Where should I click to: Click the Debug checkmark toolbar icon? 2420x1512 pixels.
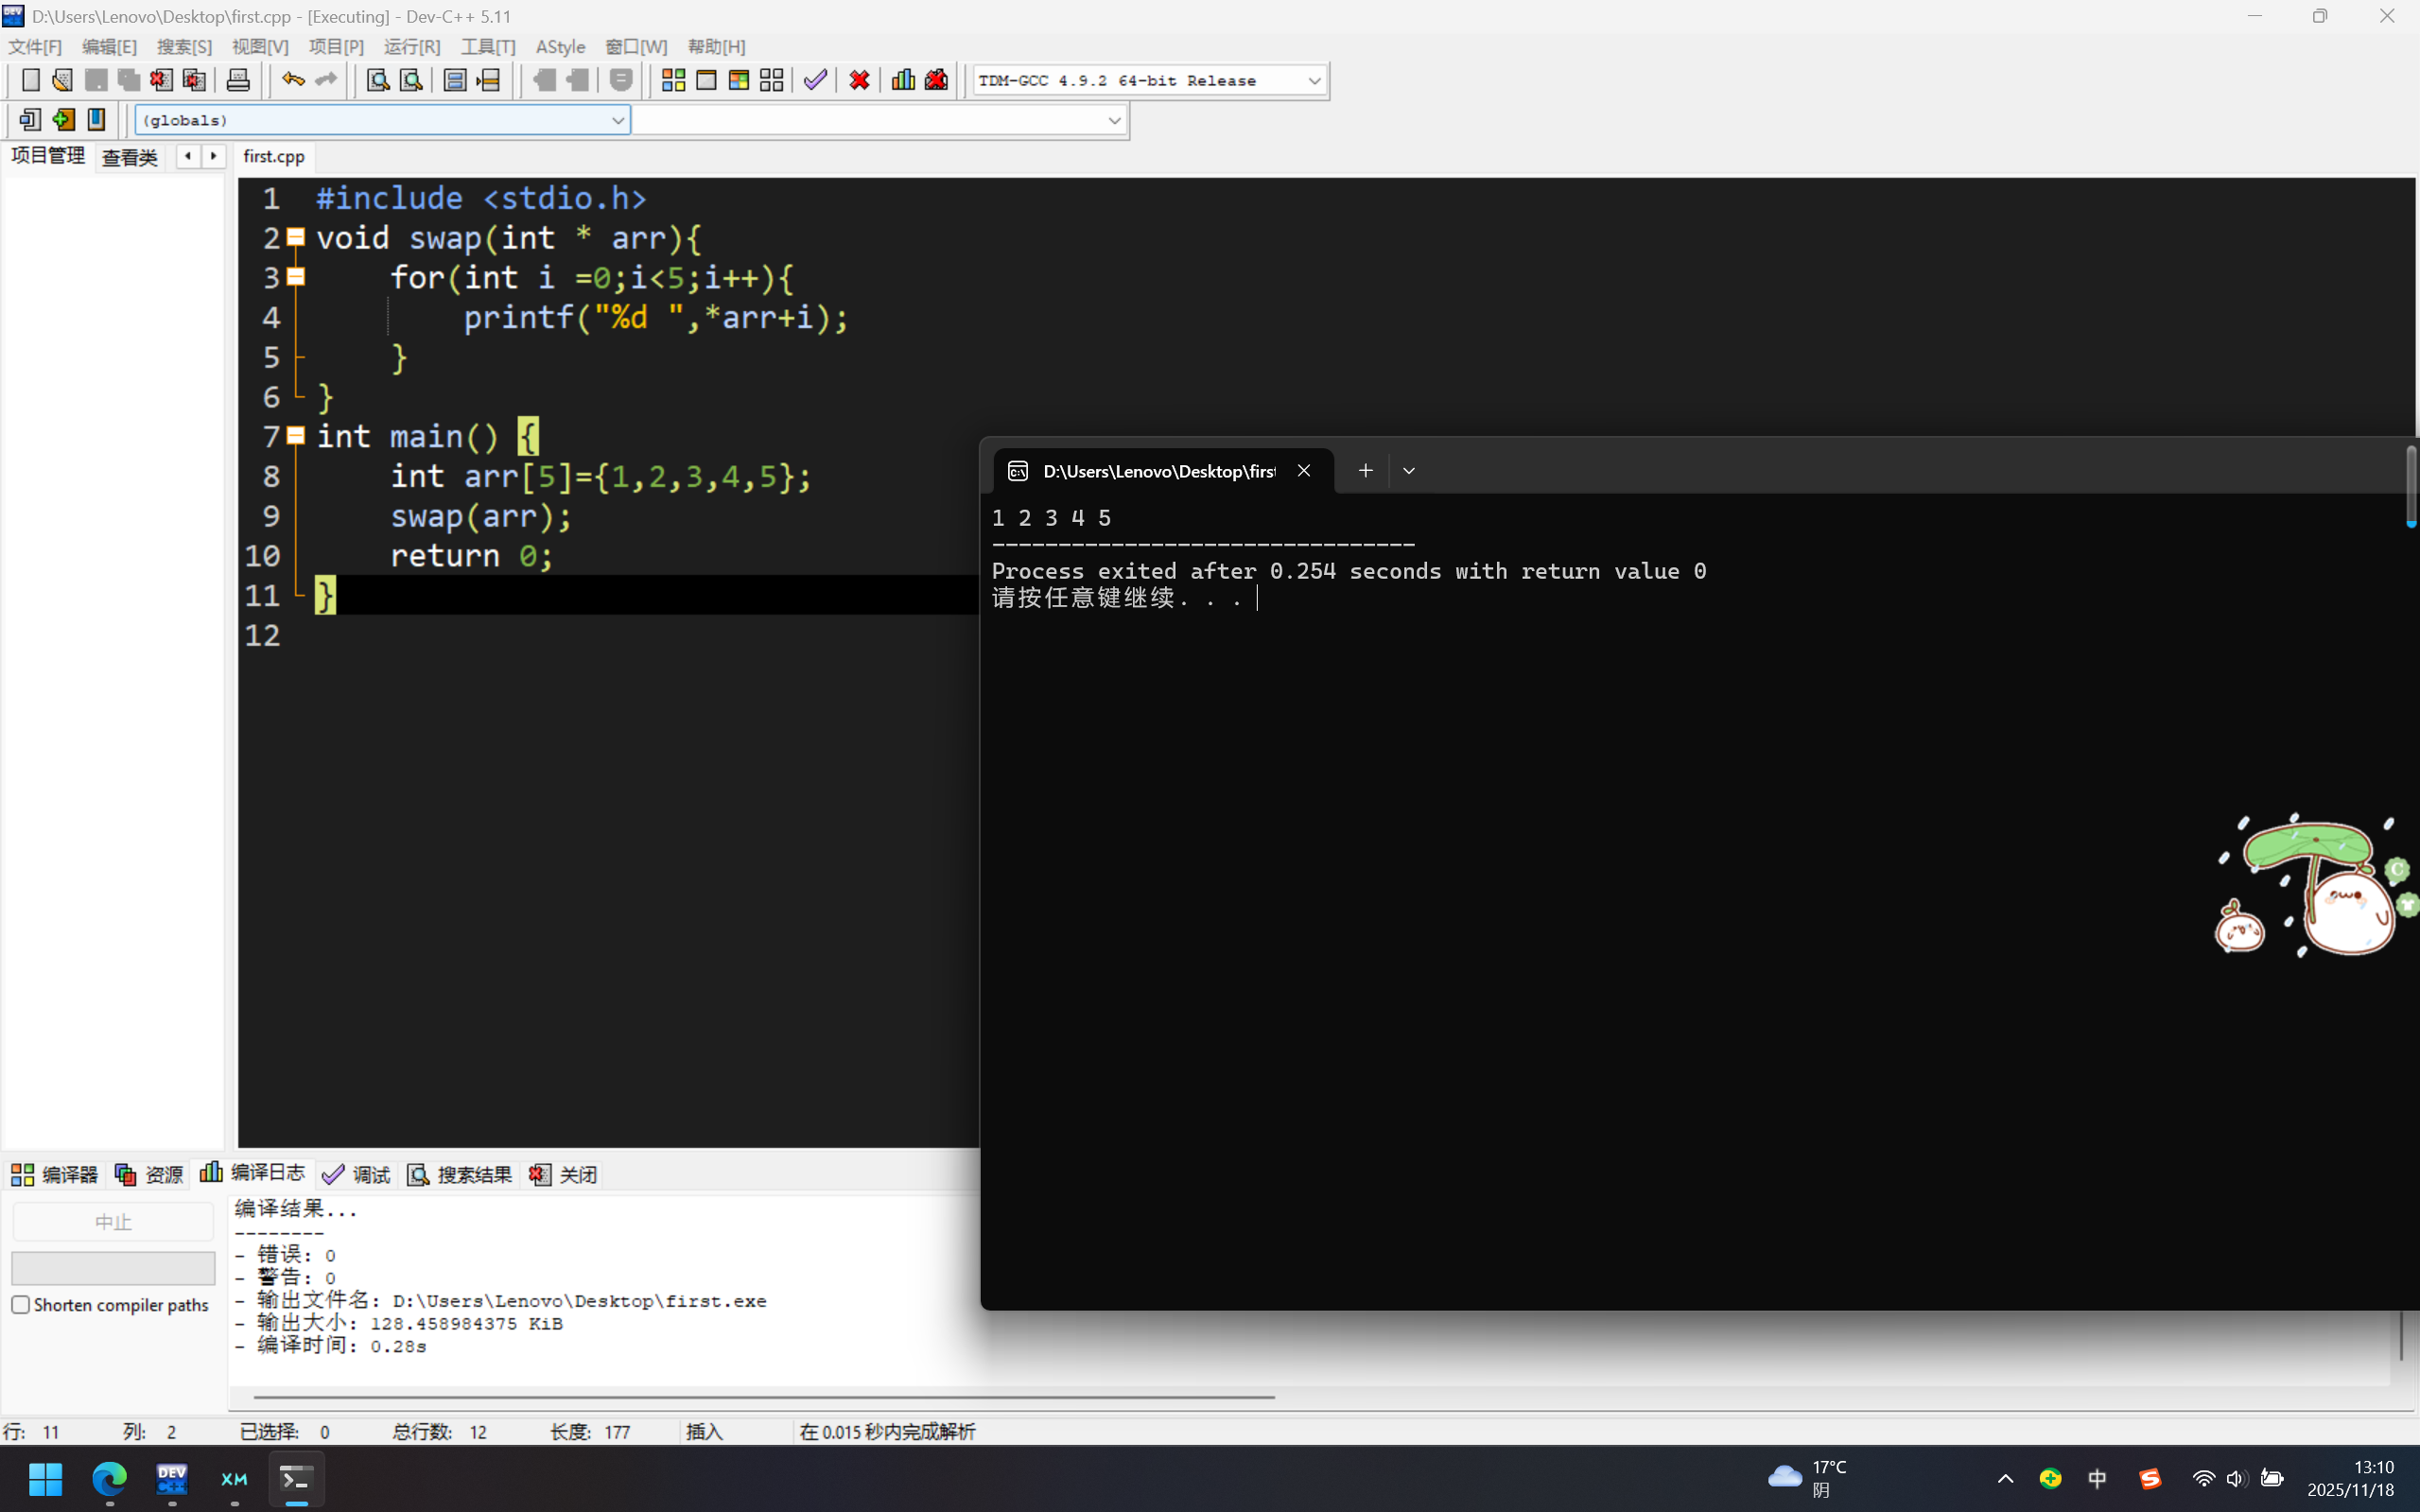point(815,80)
